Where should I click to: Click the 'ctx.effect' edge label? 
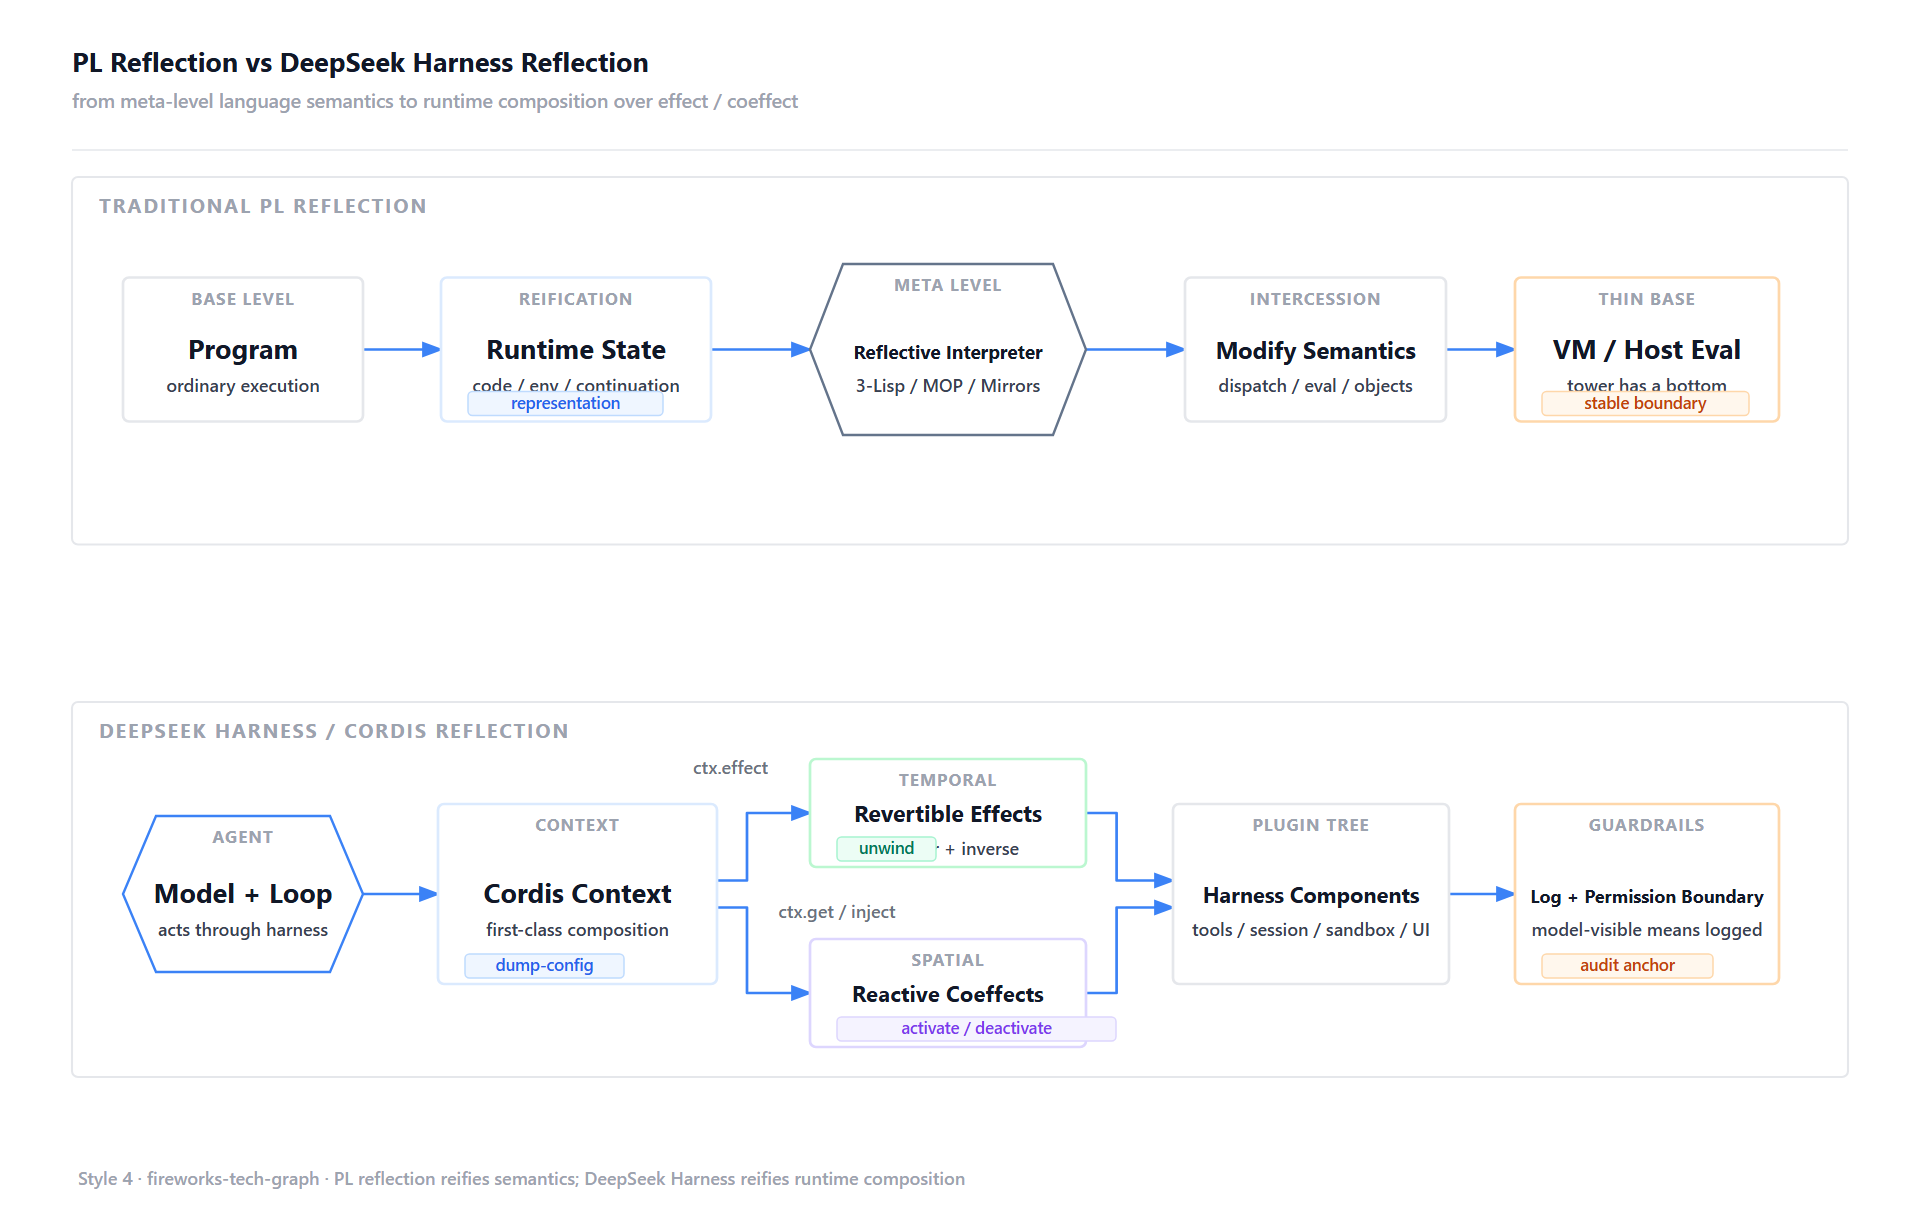coord(731,768)
